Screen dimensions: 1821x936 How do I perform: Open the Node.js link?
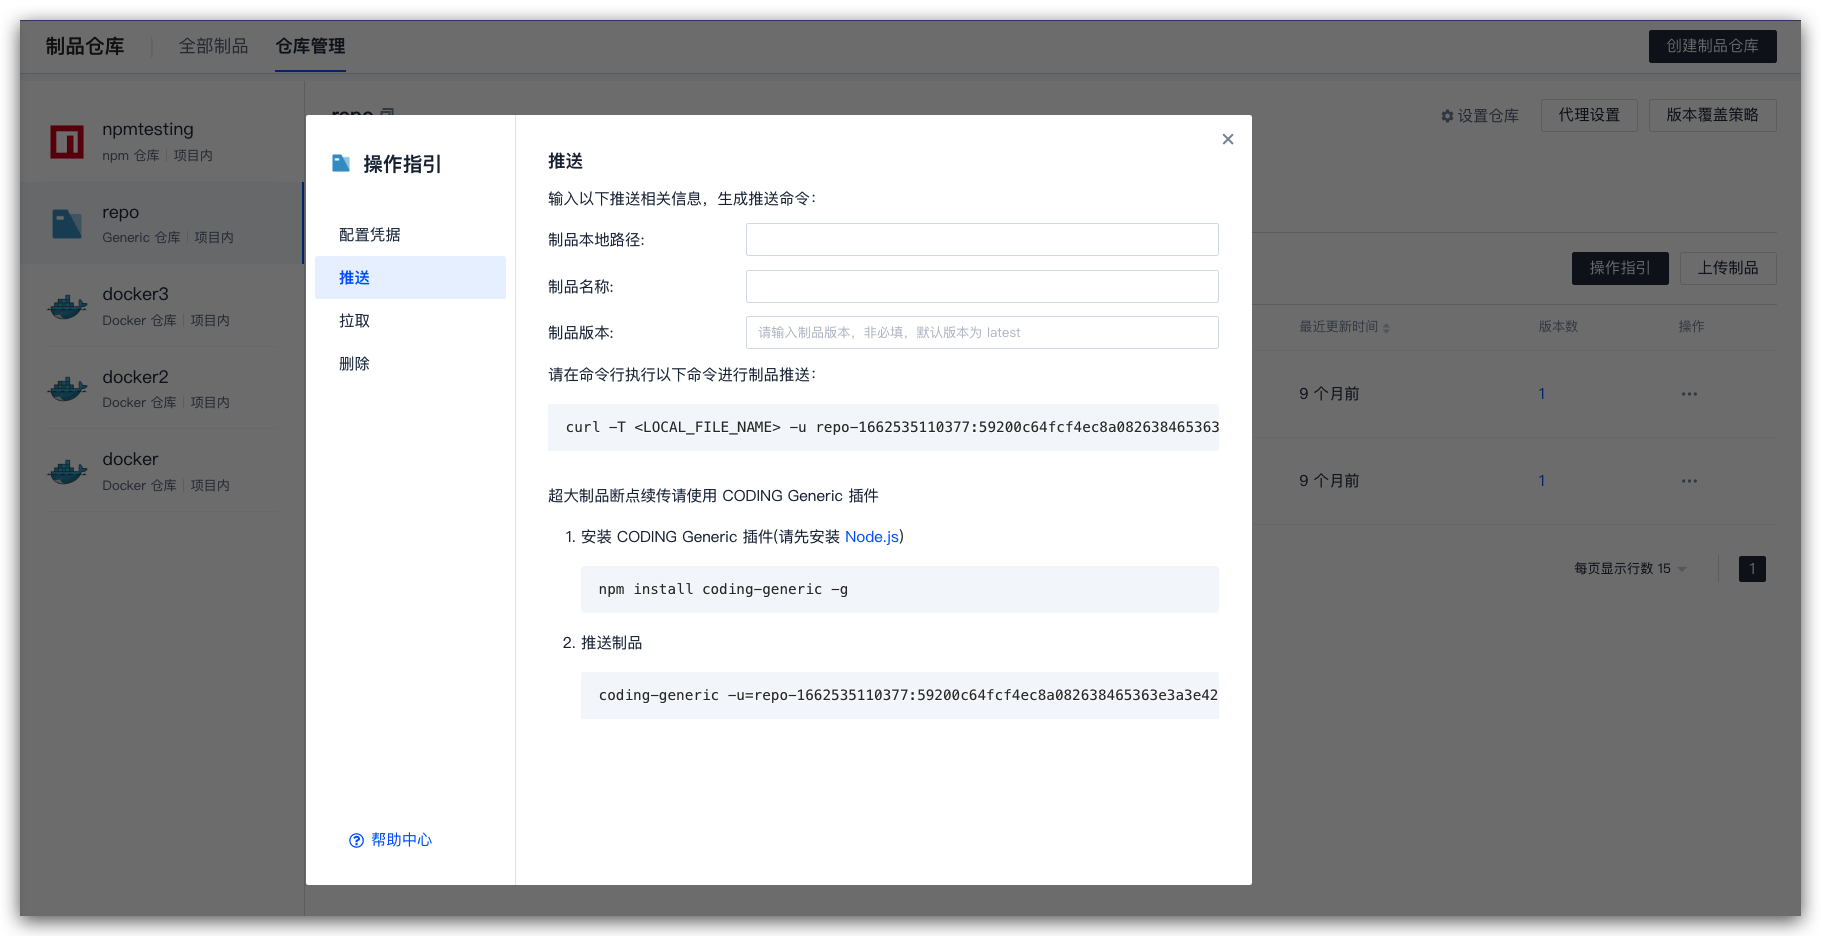[x=872, y=537]
